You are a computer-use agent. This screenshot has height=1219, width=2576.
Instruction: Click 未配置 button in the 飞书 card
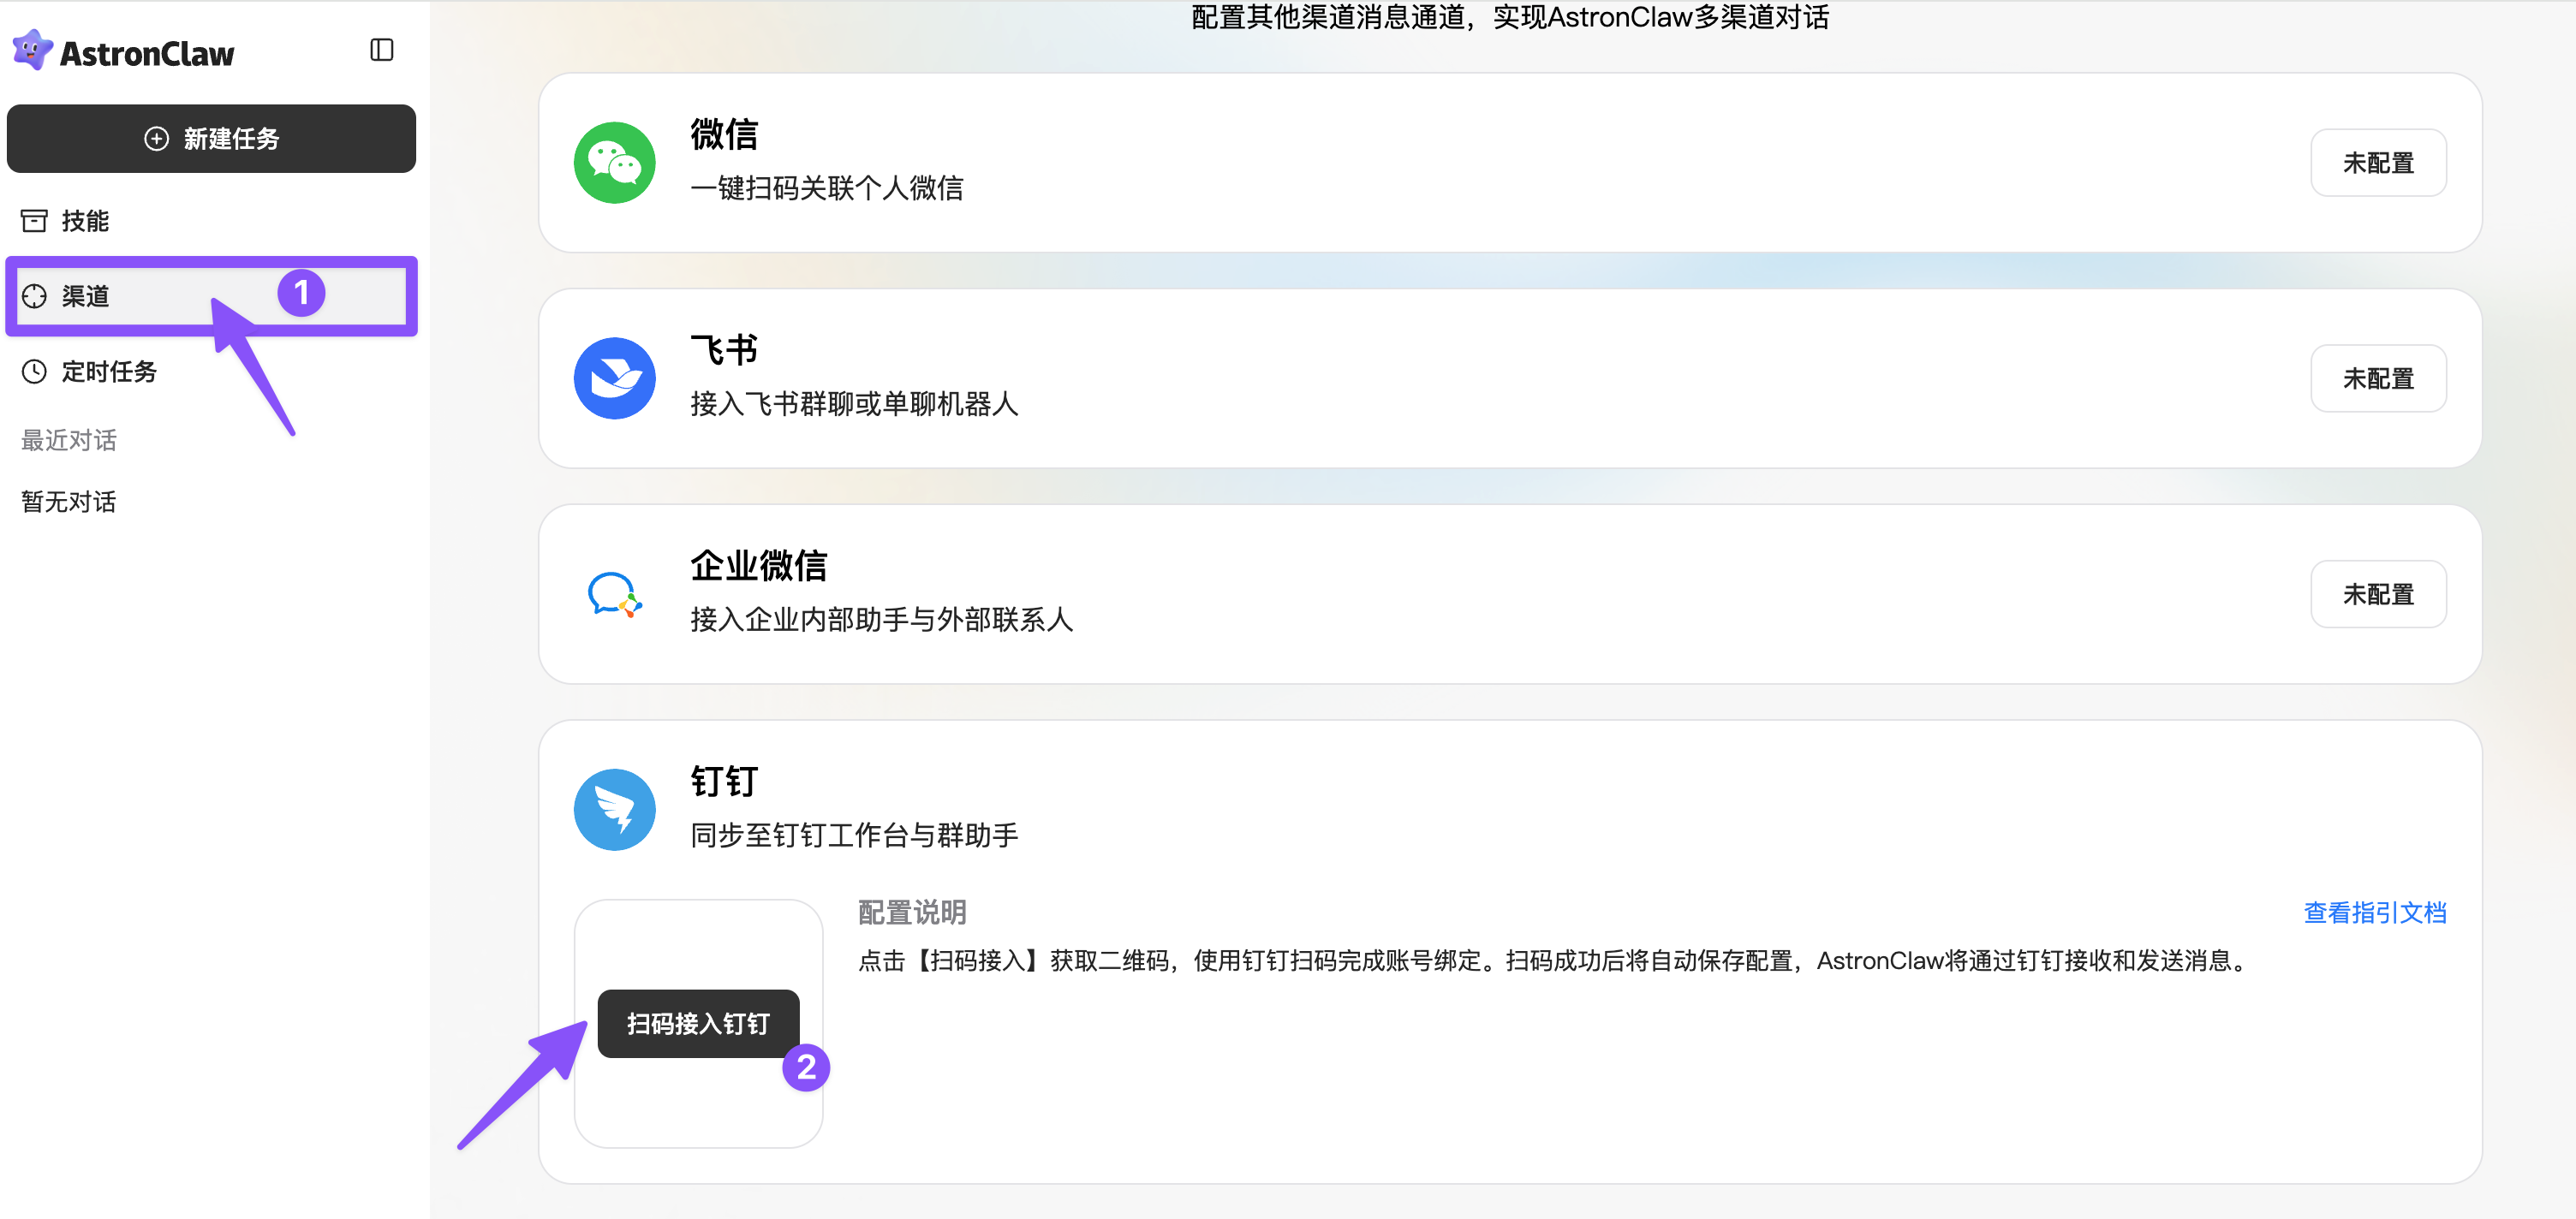[2378, 379]
